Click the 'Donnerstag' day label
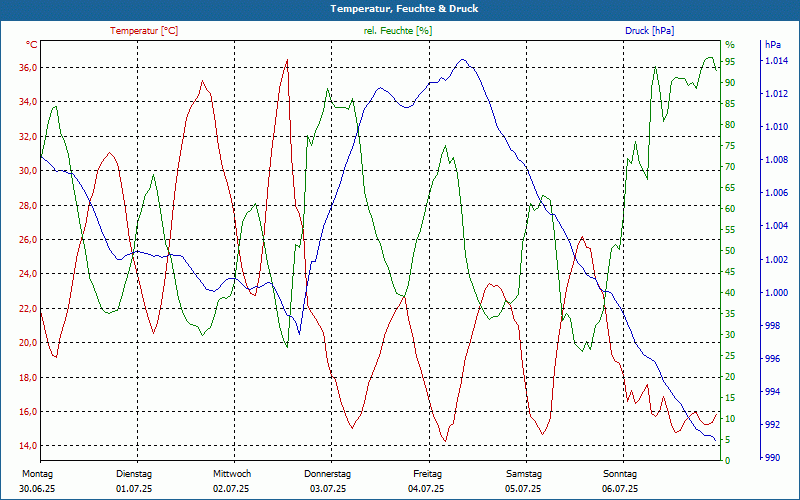The height and width of the screenshot is (500, 800). pos(328,474)
